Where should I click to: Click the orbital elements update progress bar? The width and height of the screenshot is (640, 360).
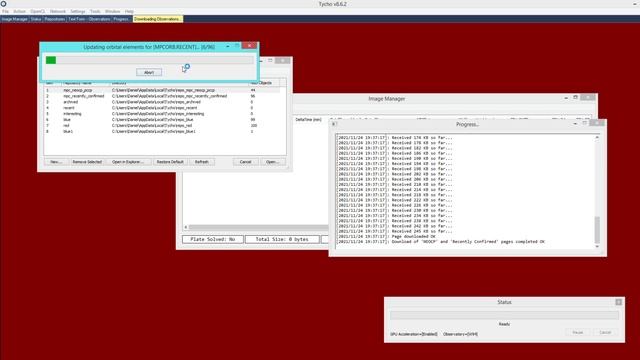coord(149,60)
